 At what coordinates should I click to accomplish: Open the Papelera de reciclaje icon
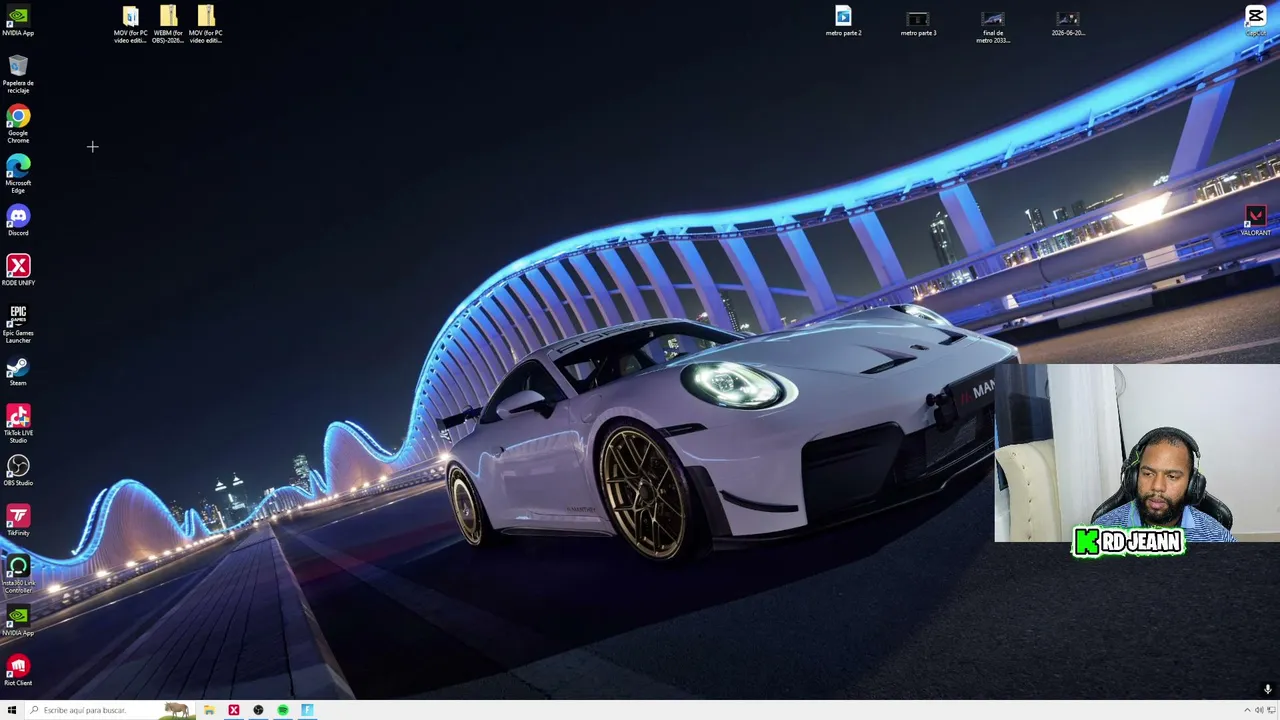(x=18, y=75)
